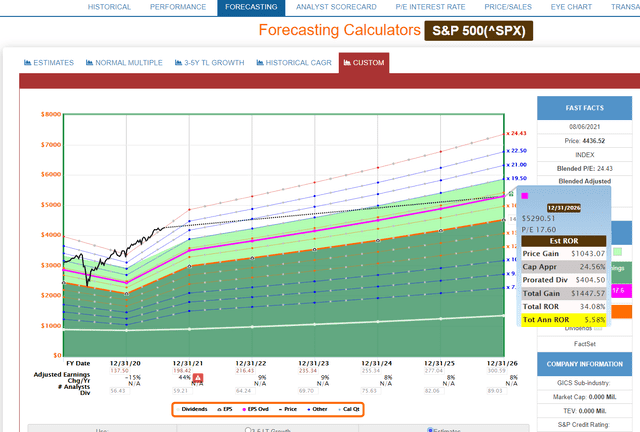Switch to the Normal Multiple calculator tab

point(124,63)
